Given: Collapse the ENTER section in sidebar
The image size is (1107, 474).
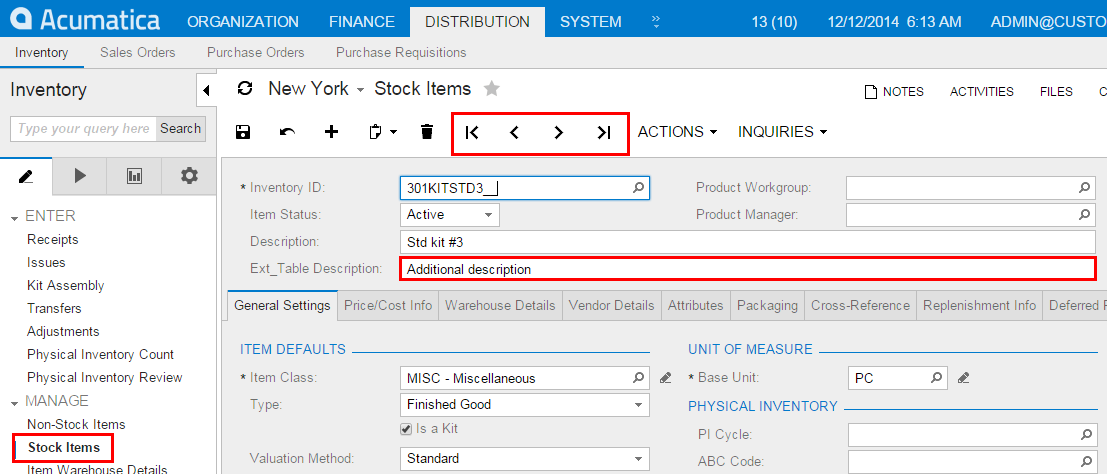Looking at the screenshot, I should pyautogui.click(x=15, y=217).
